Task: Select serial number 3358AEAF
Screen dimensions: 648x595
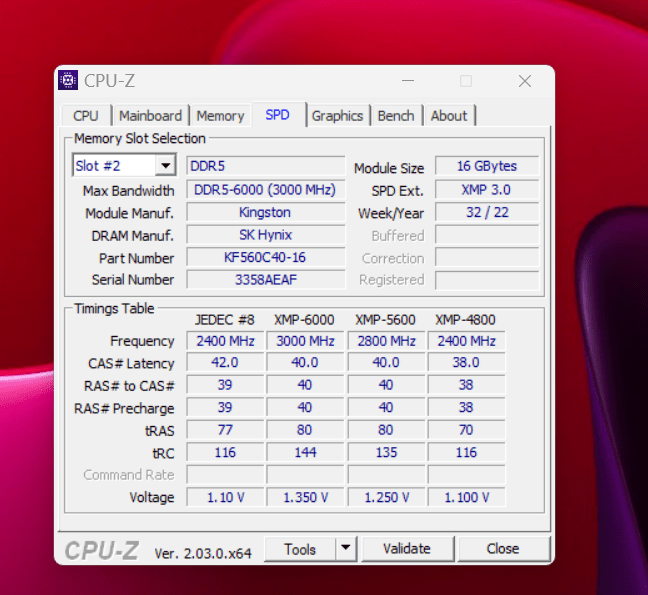Action: [265, 280]
